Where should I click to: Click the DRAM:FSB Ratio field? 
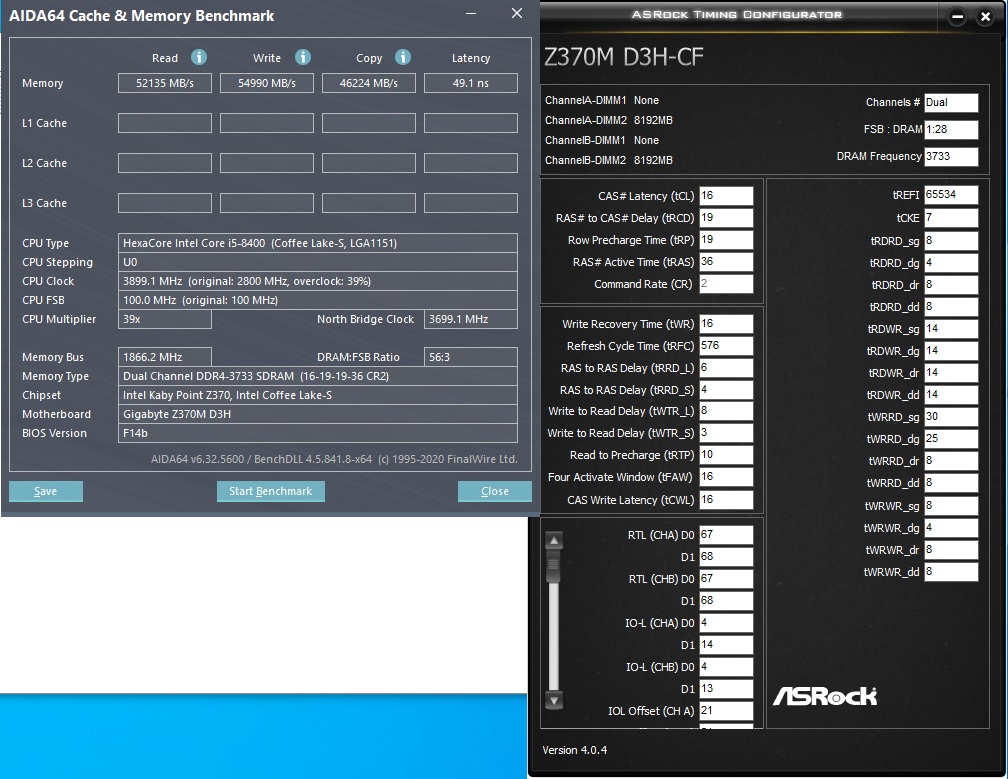pos(471,357)
